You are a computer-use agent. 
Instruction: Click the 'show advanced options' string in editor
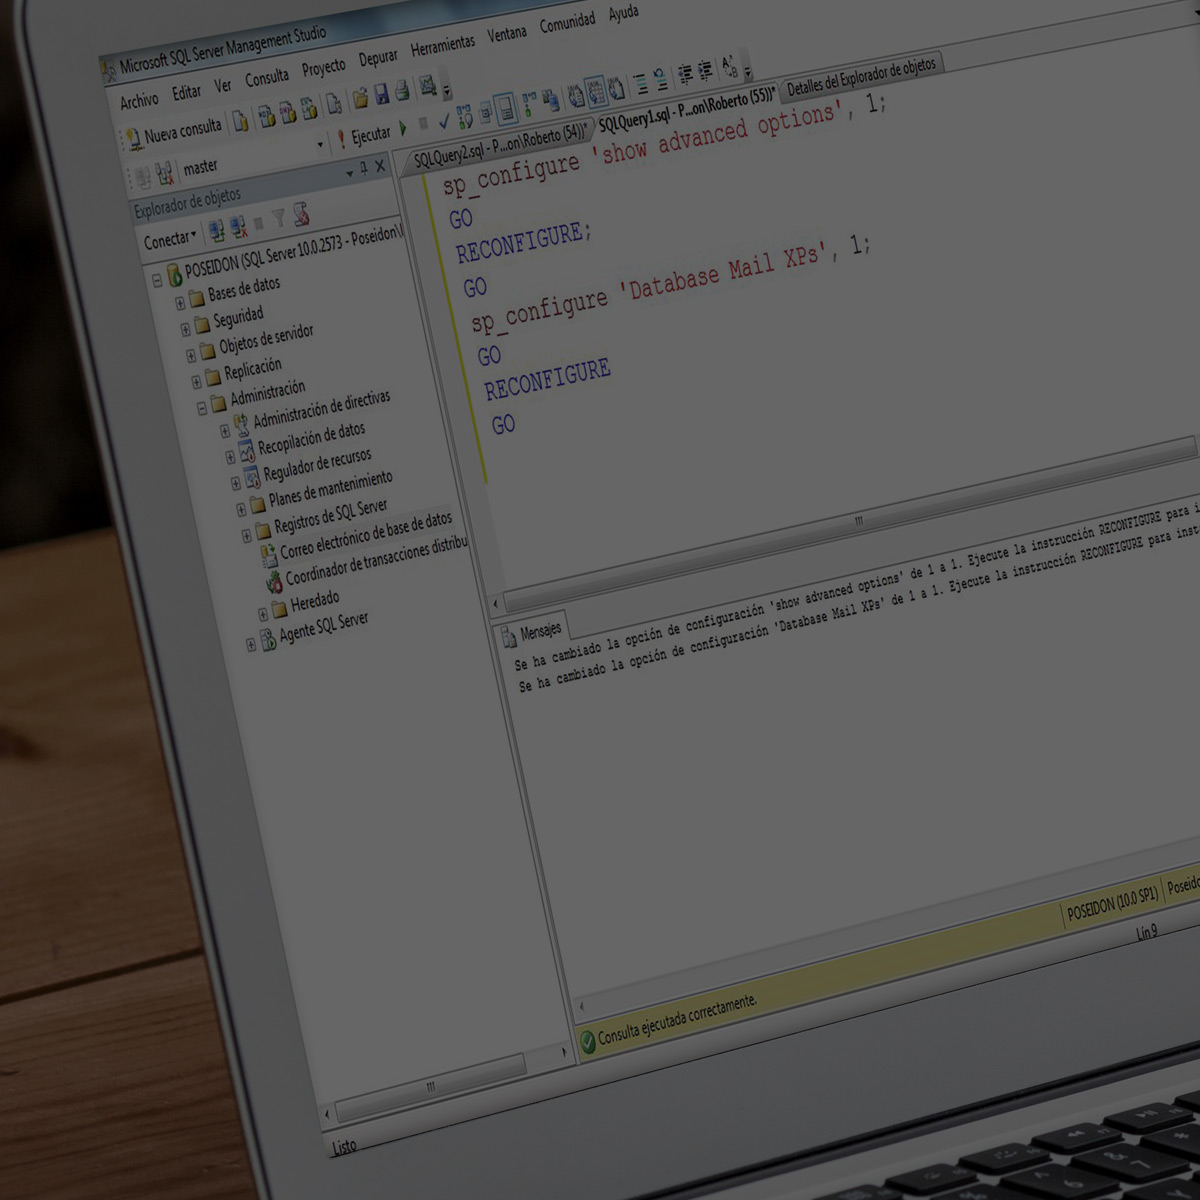click(x=718, y=135)
